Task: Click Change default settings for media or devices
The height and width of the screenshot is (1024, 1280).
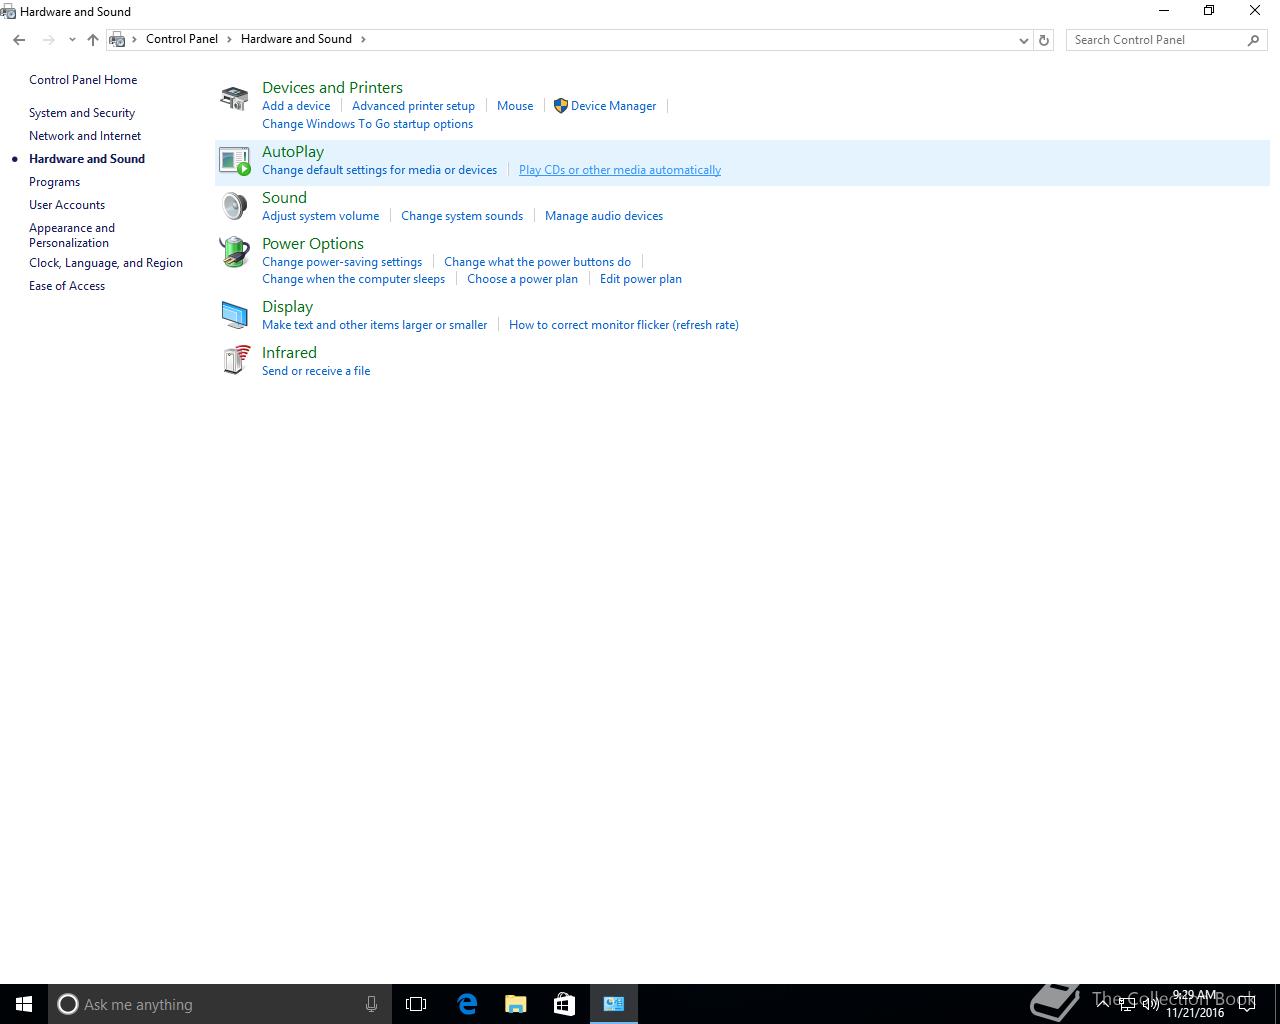Action: coord(379,170)
